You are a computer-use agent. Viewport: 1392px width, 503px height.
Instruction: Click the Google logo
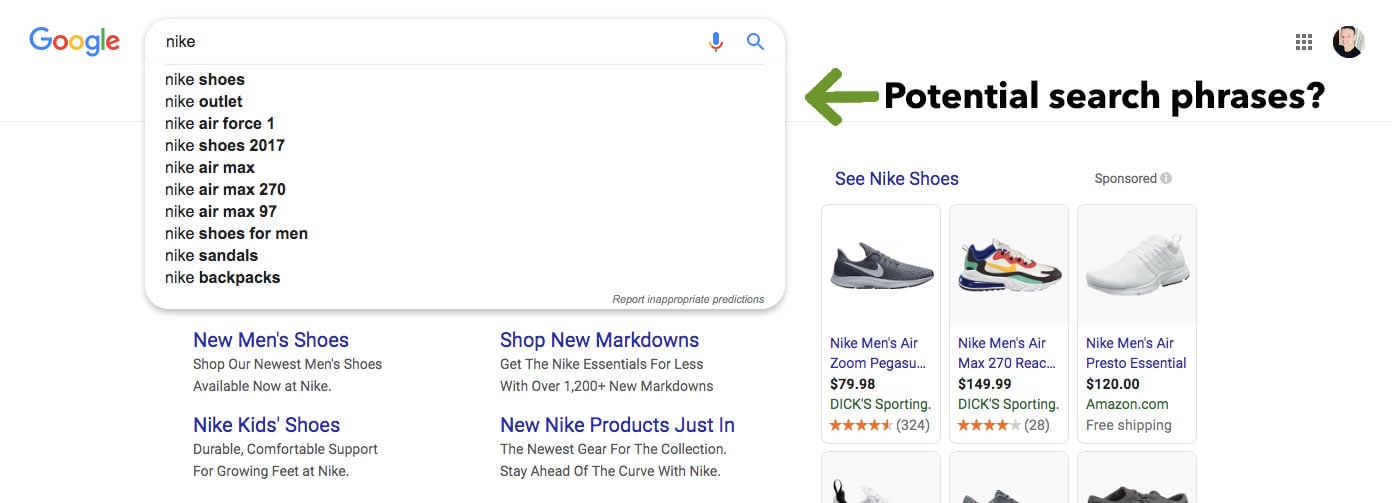click(75, 41)
